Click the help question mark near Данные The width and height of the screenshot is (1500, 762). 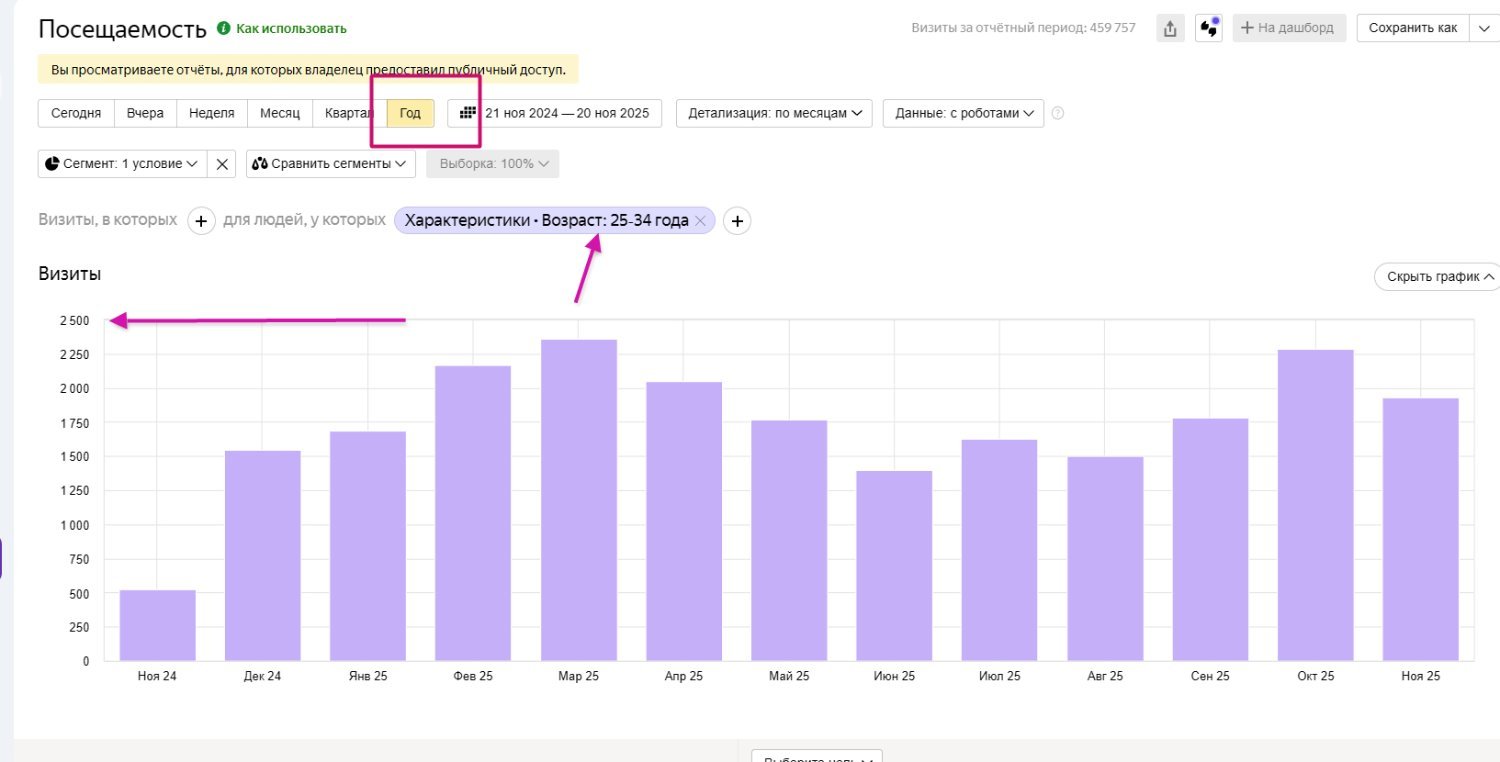[1058, 113]
